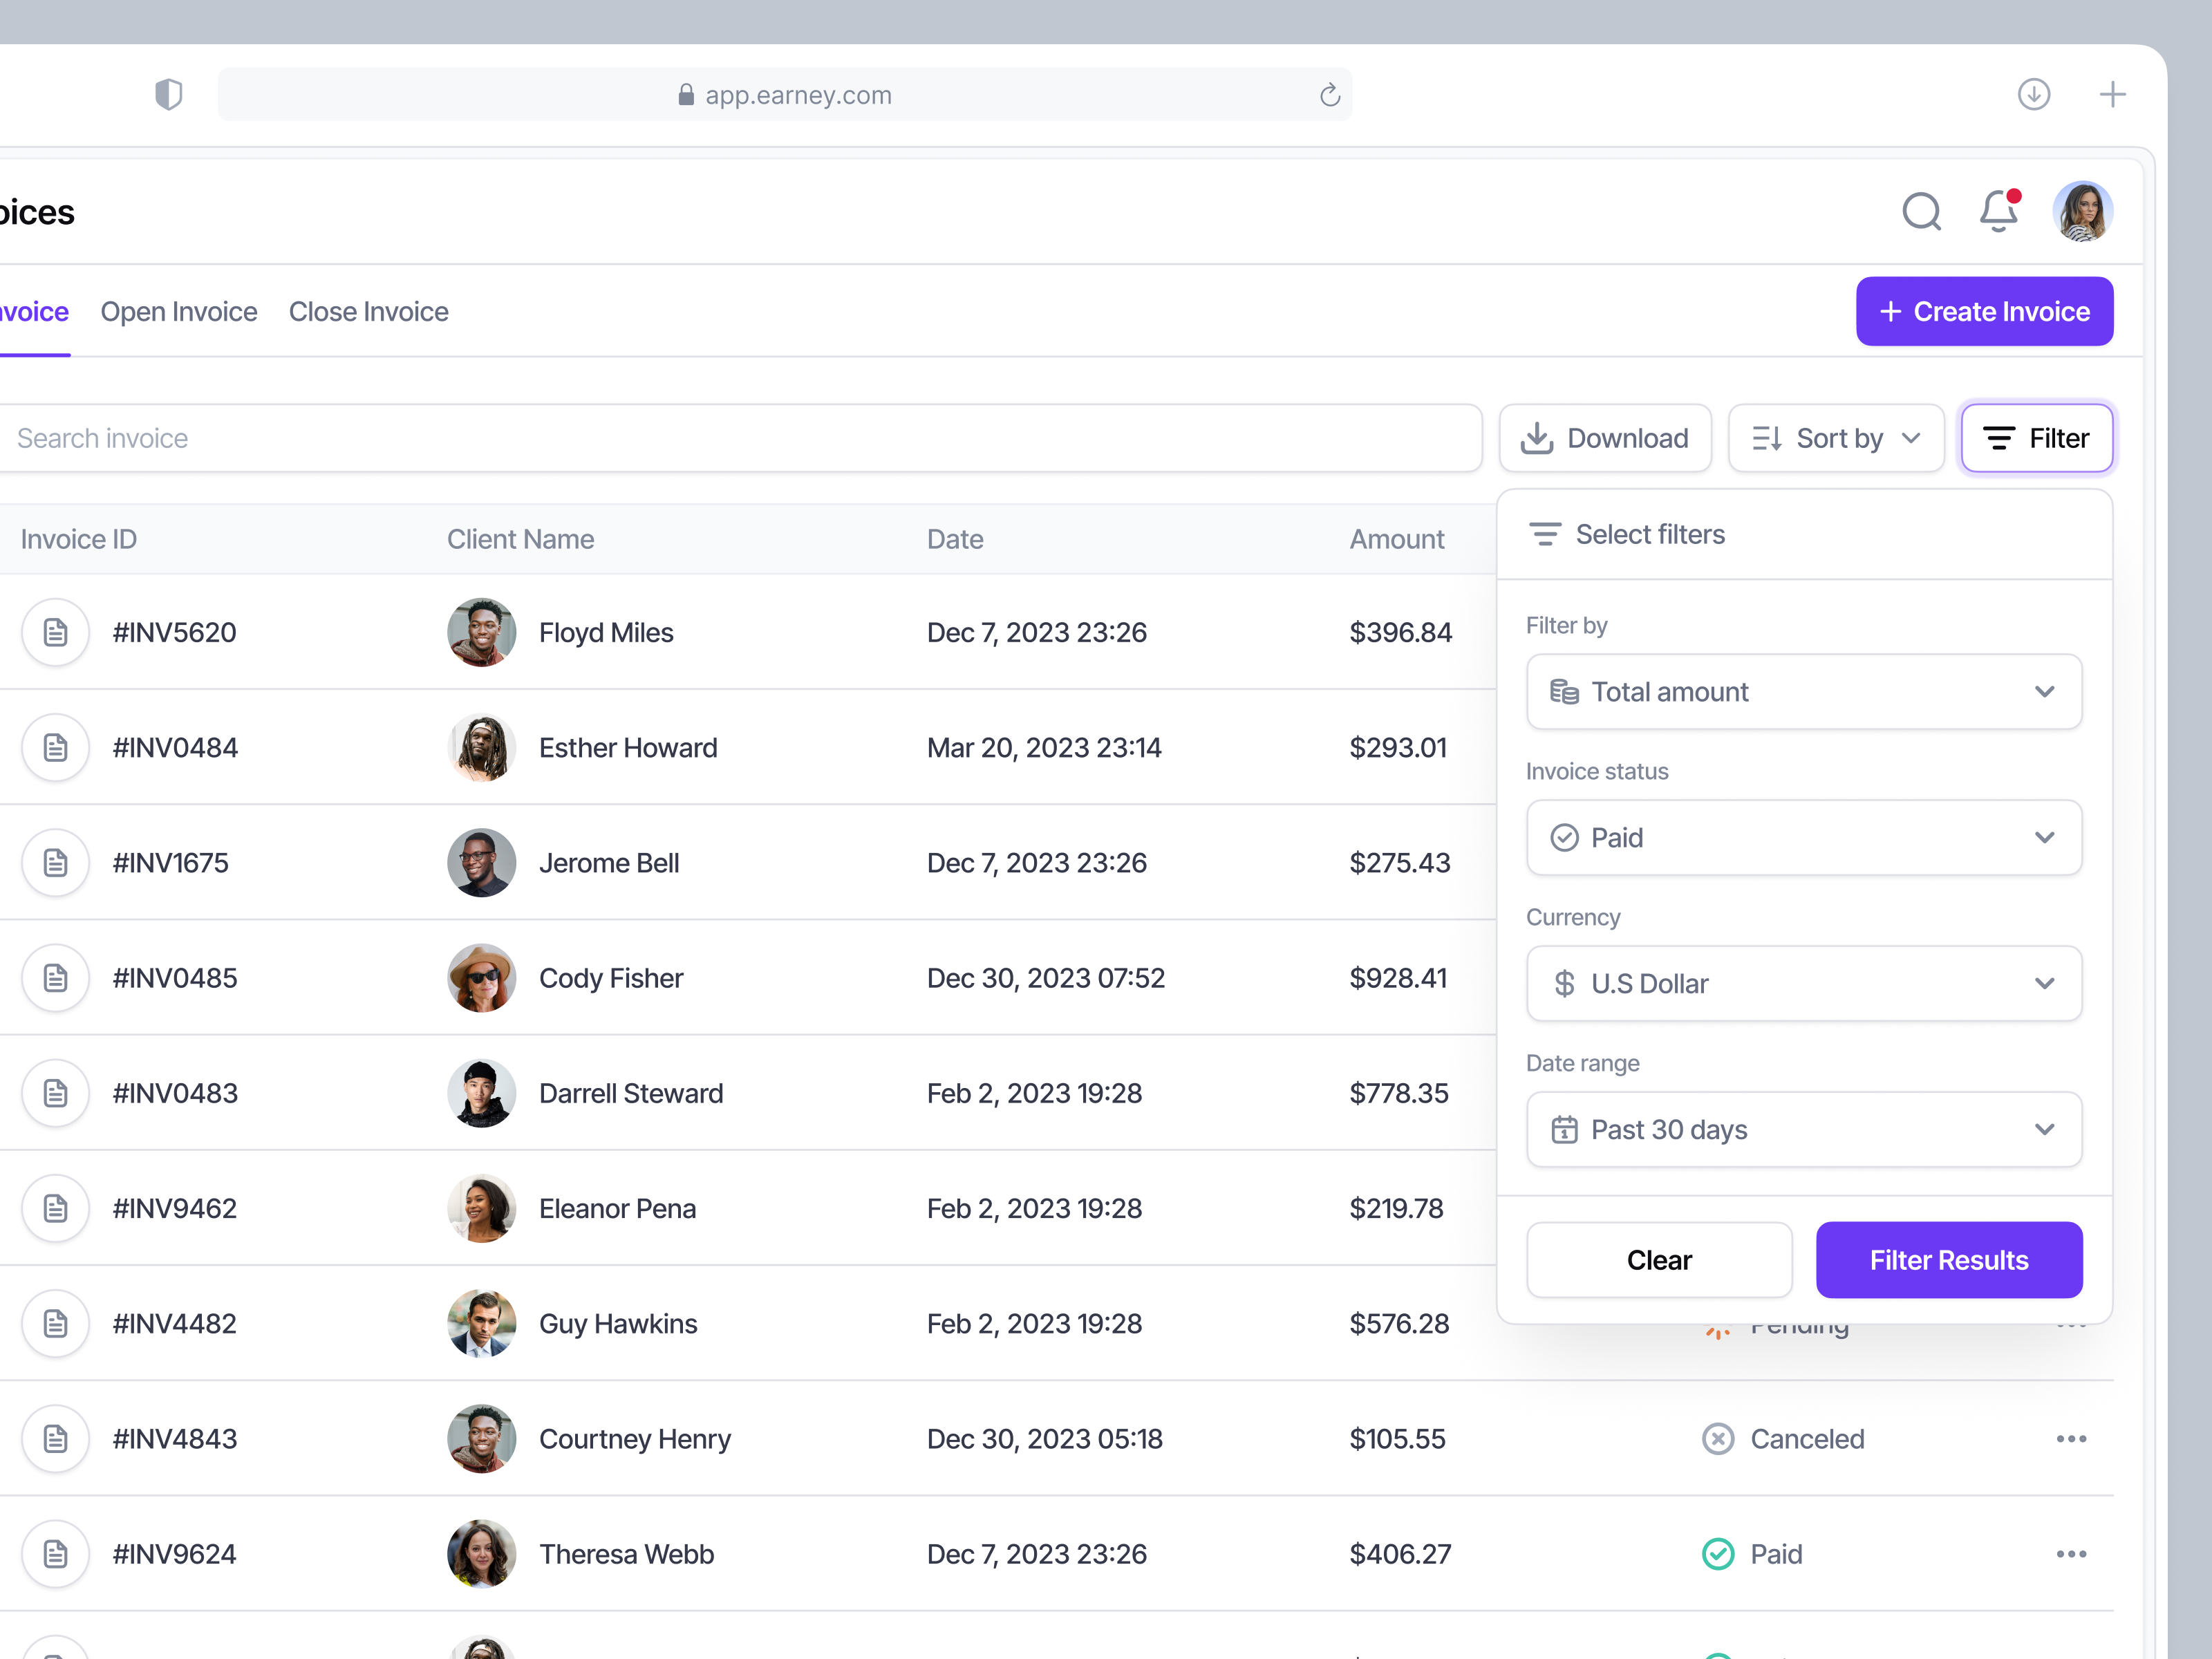Switch to the Open Invoice tab
Screen dimensions: 2212x1659
pos(179,311)
